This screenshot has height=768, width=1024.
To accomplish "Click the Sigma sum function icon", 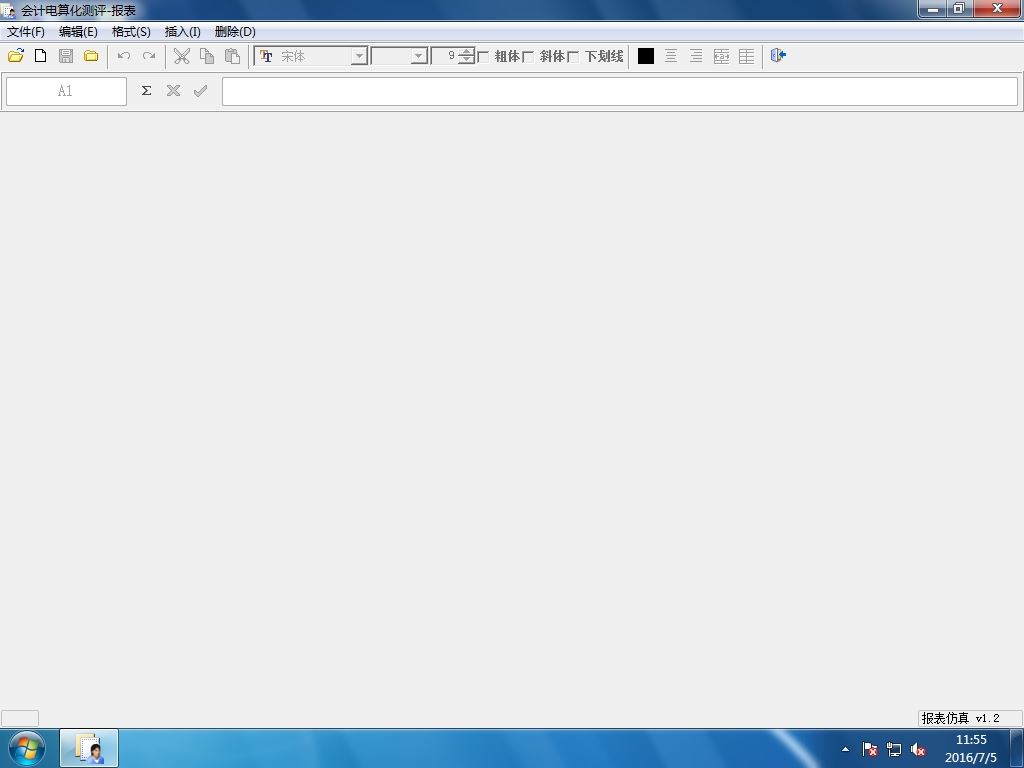I will 146,91.
